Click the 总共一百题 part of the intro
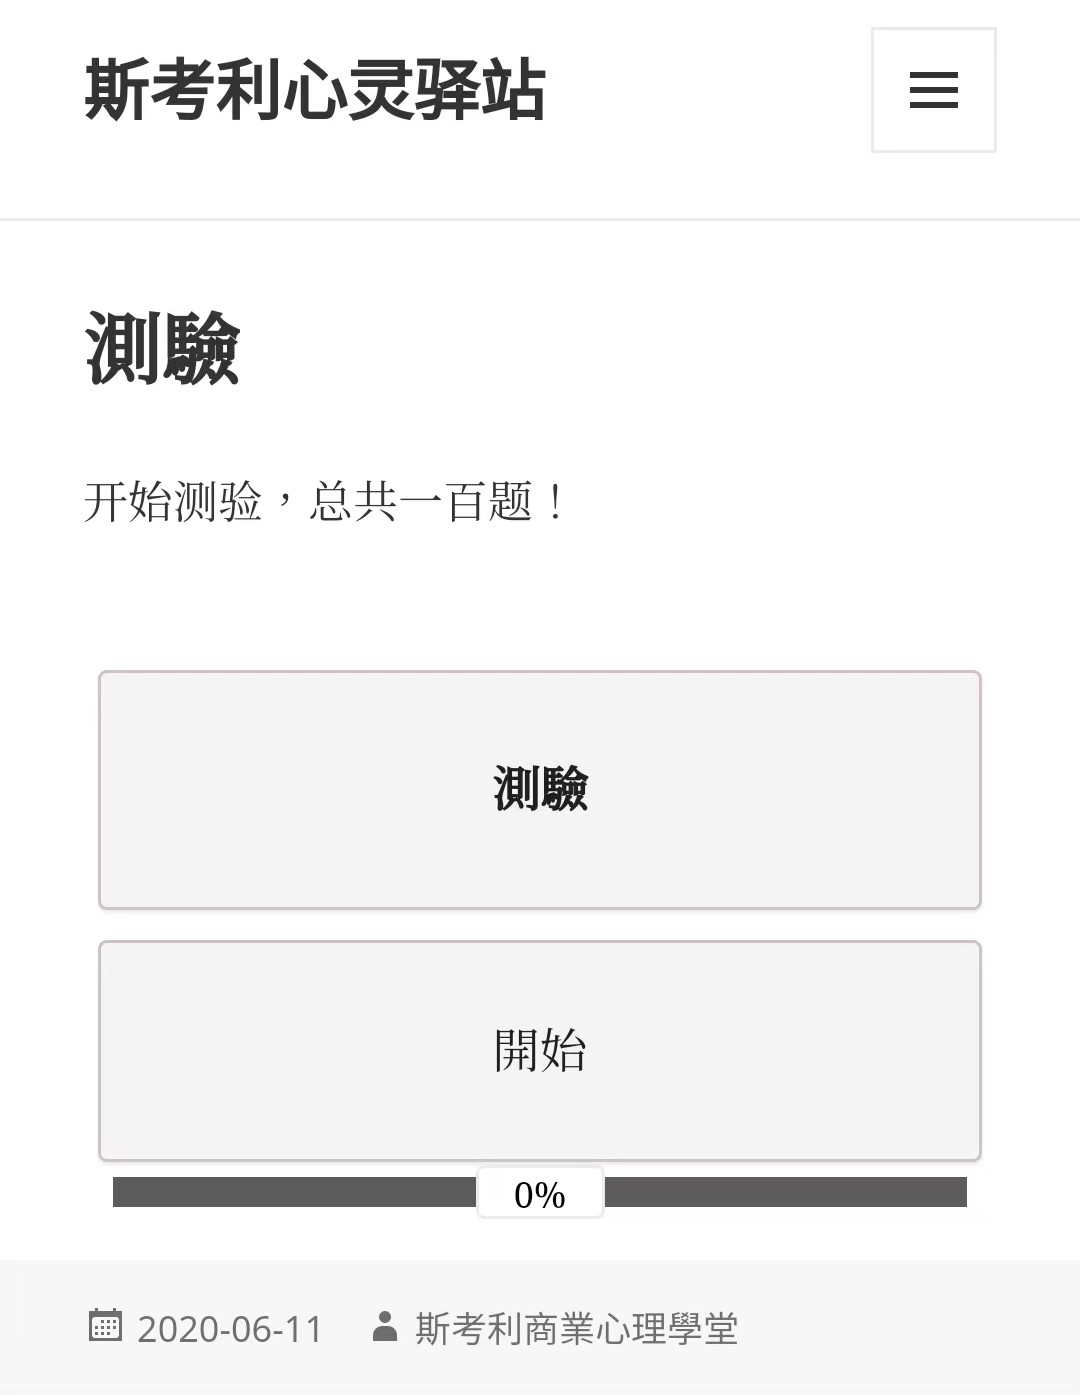This screenshot has height=1395, width=1080. click(x=420, y=501)
